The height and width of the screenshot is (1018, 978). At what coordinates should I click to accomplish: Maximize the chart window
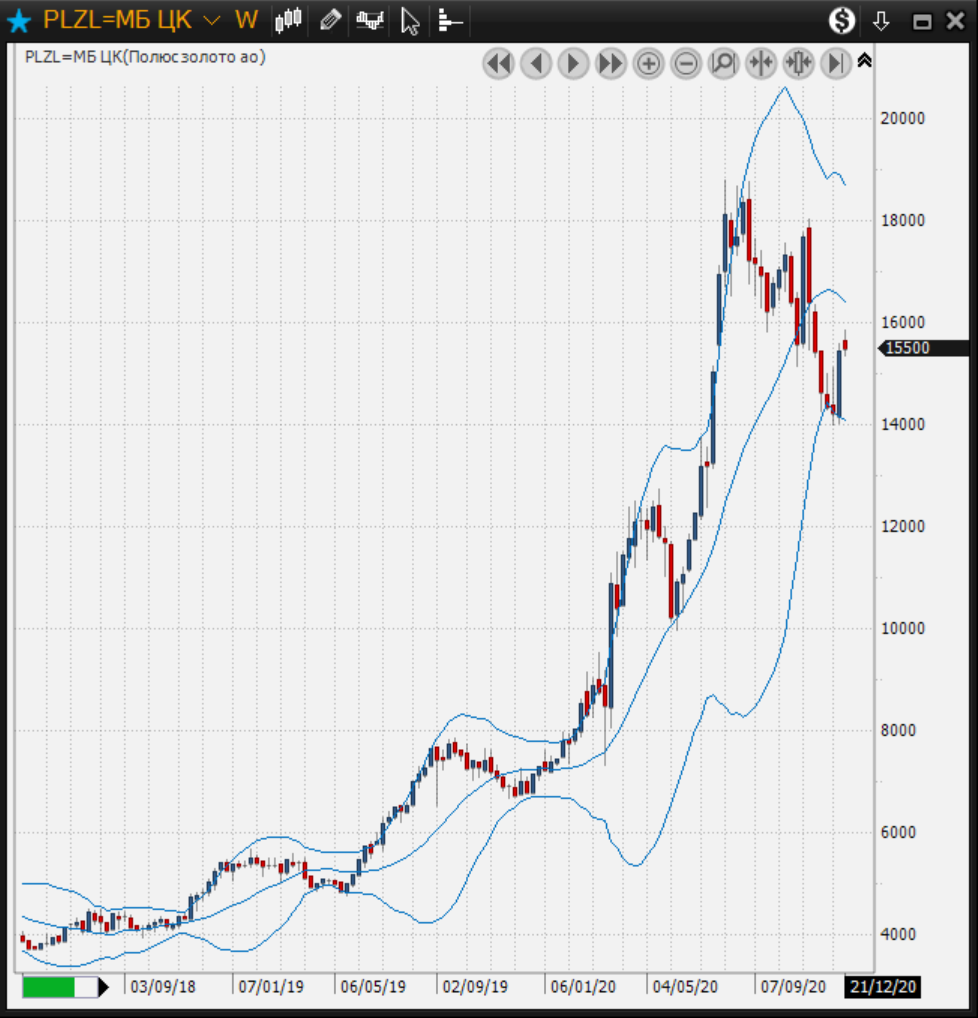pyautogui.click(x=922, y=22)
